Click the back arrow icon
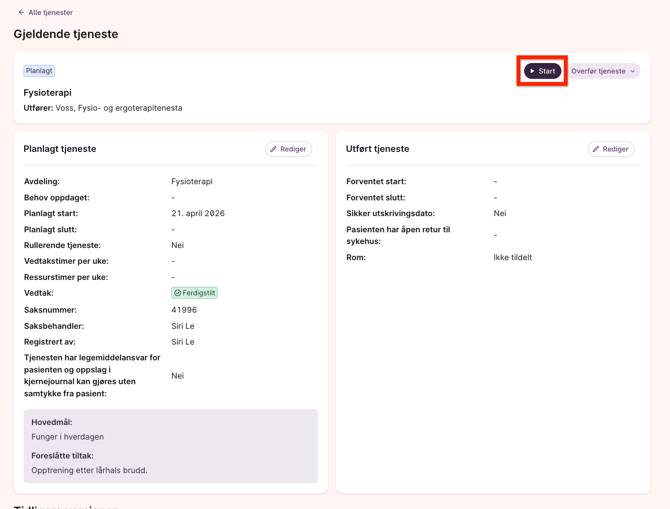 point(21,13)
